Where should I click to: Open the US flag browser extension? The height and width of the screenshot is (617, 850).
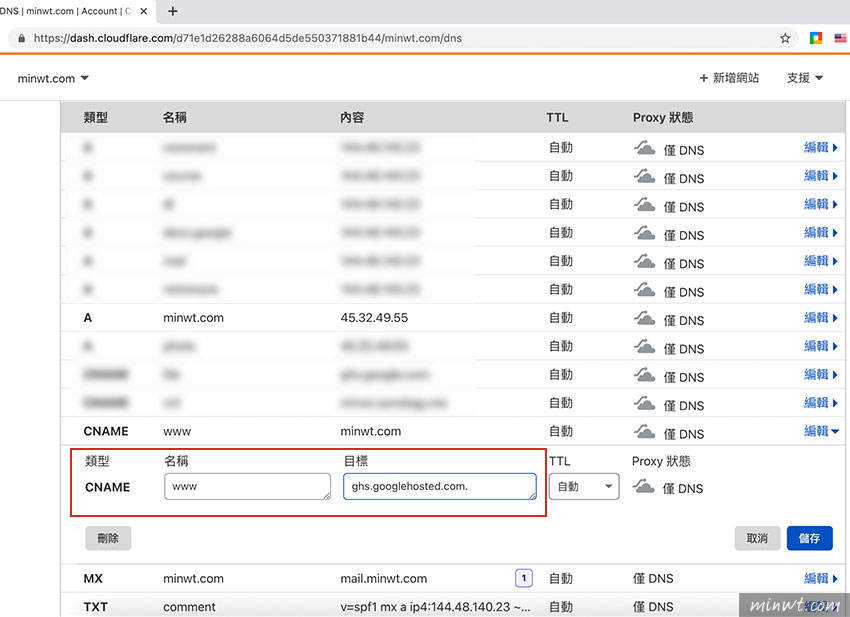coord(840,38)
